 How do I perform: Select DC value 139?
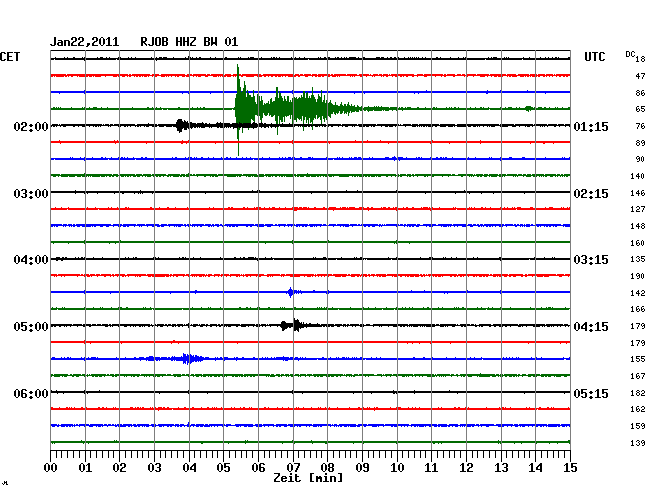tap(638, 443)
